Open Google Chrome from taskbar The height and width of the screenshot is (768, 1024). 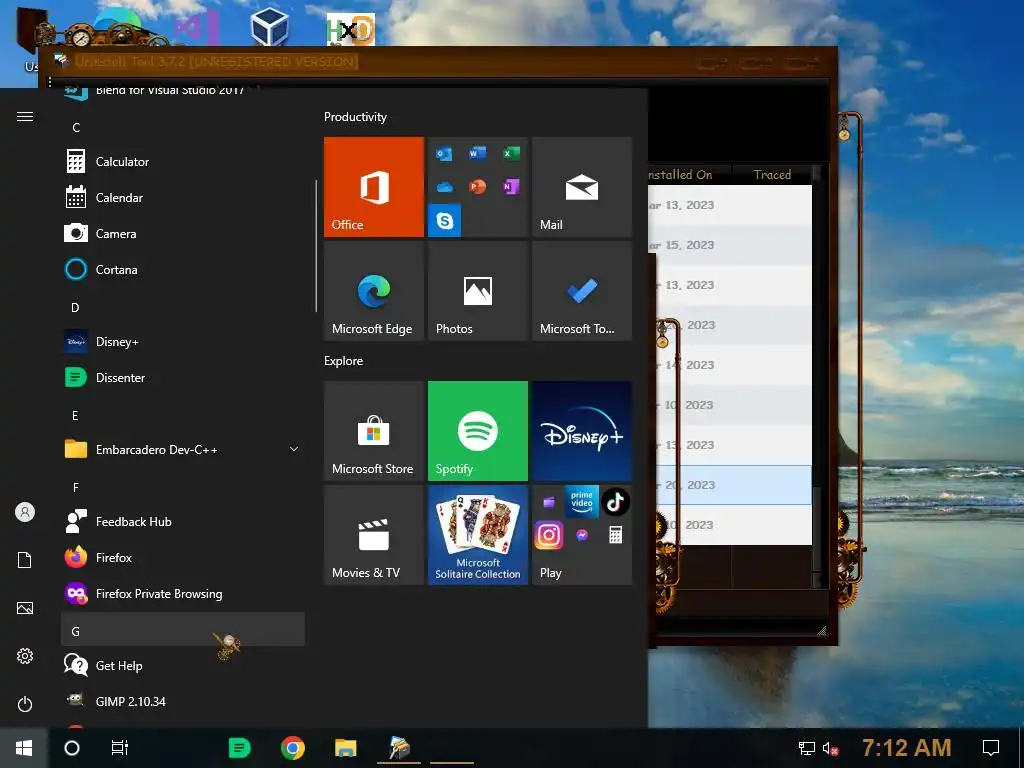[293, 748]
